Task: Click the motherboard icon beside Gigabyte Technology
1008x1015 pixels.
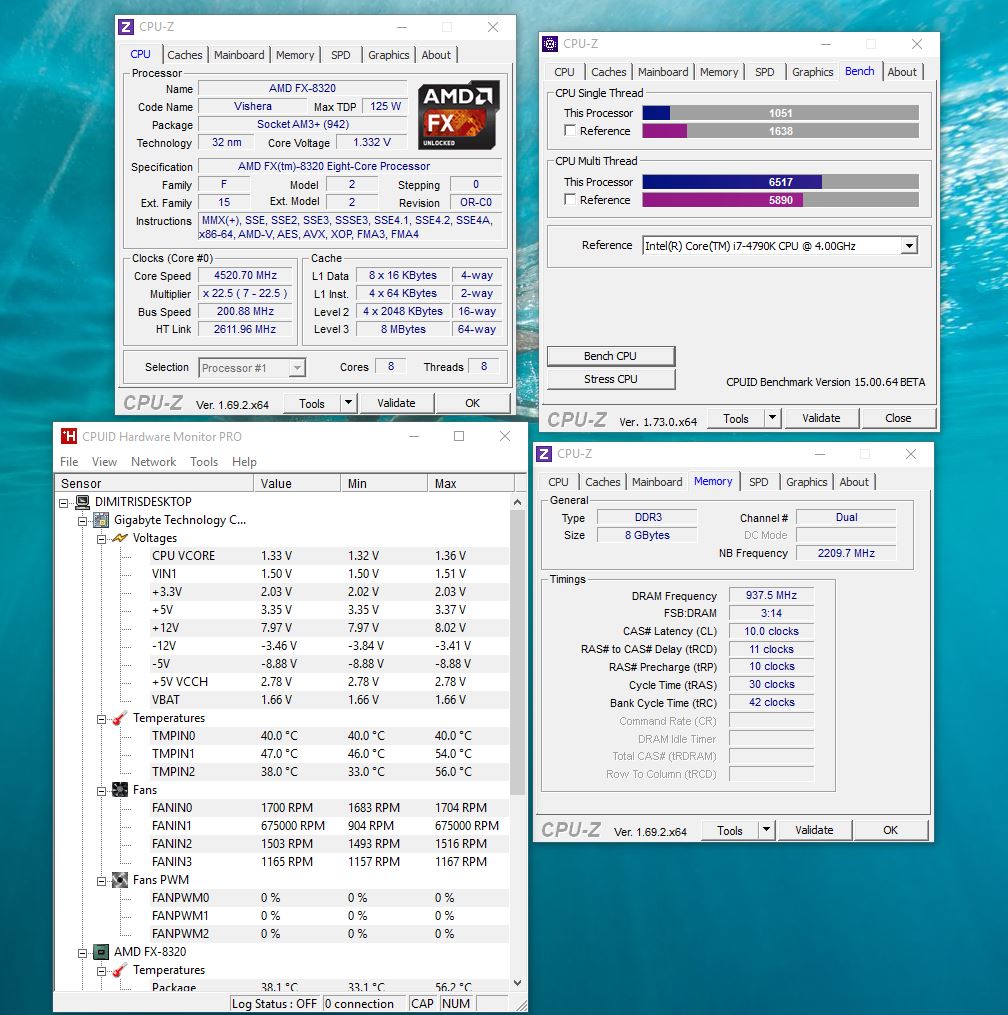Action: (x=101, y=520)
